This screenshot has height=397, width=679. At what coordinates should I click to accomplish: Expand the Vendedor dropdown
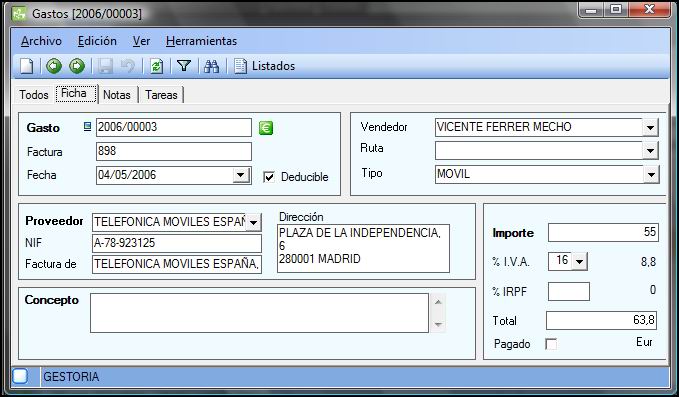tap(650, 127)
